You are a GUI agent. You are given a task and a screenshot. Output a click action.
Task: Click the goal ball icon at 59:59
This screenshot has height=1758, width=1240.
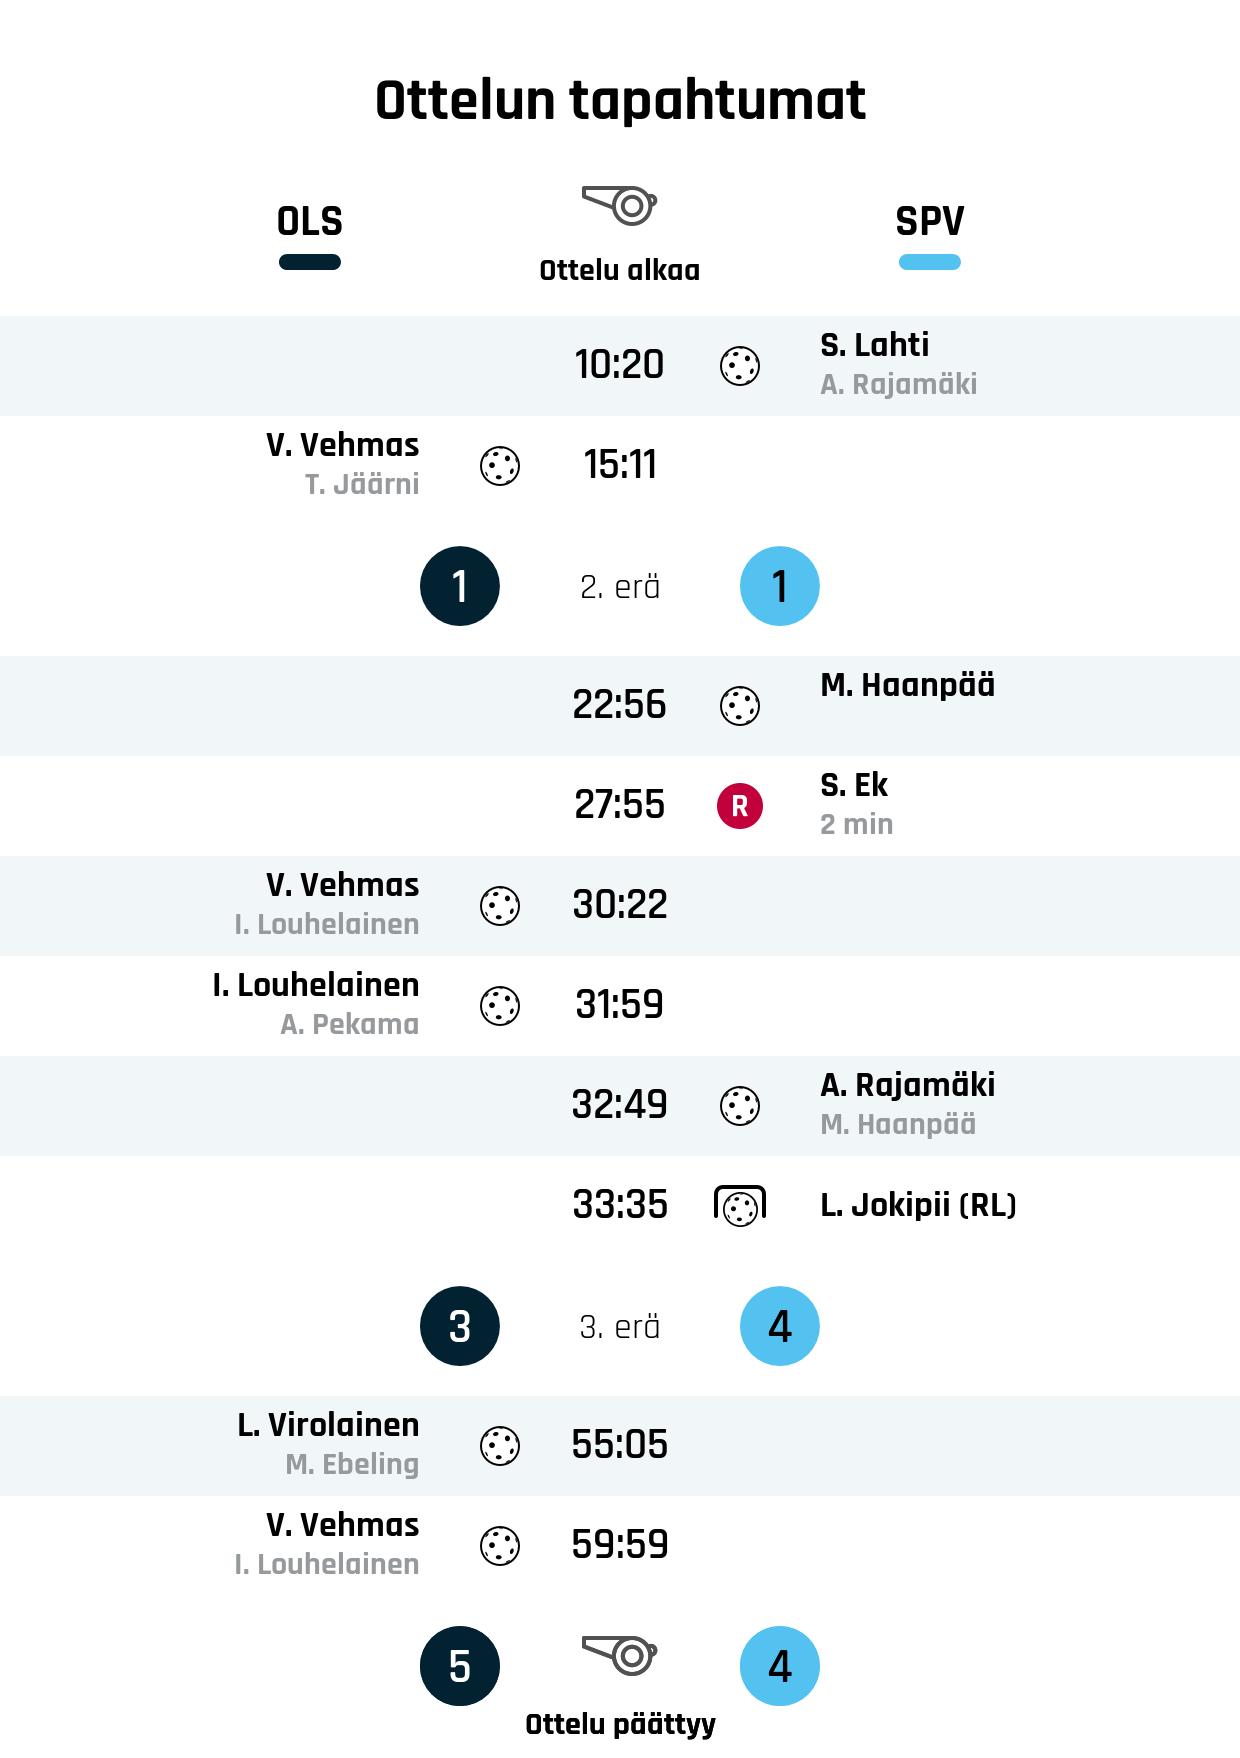point(500,1546)
